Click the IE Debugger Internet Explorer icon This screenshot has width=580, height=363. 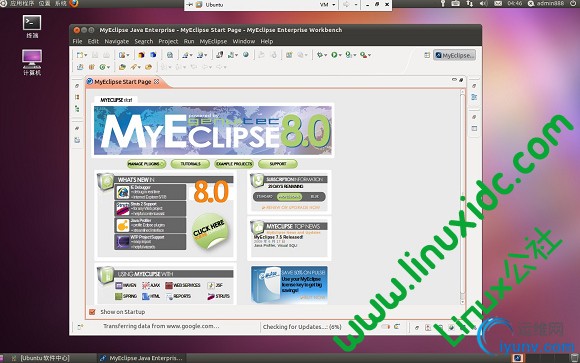click(x=123, y=192)
